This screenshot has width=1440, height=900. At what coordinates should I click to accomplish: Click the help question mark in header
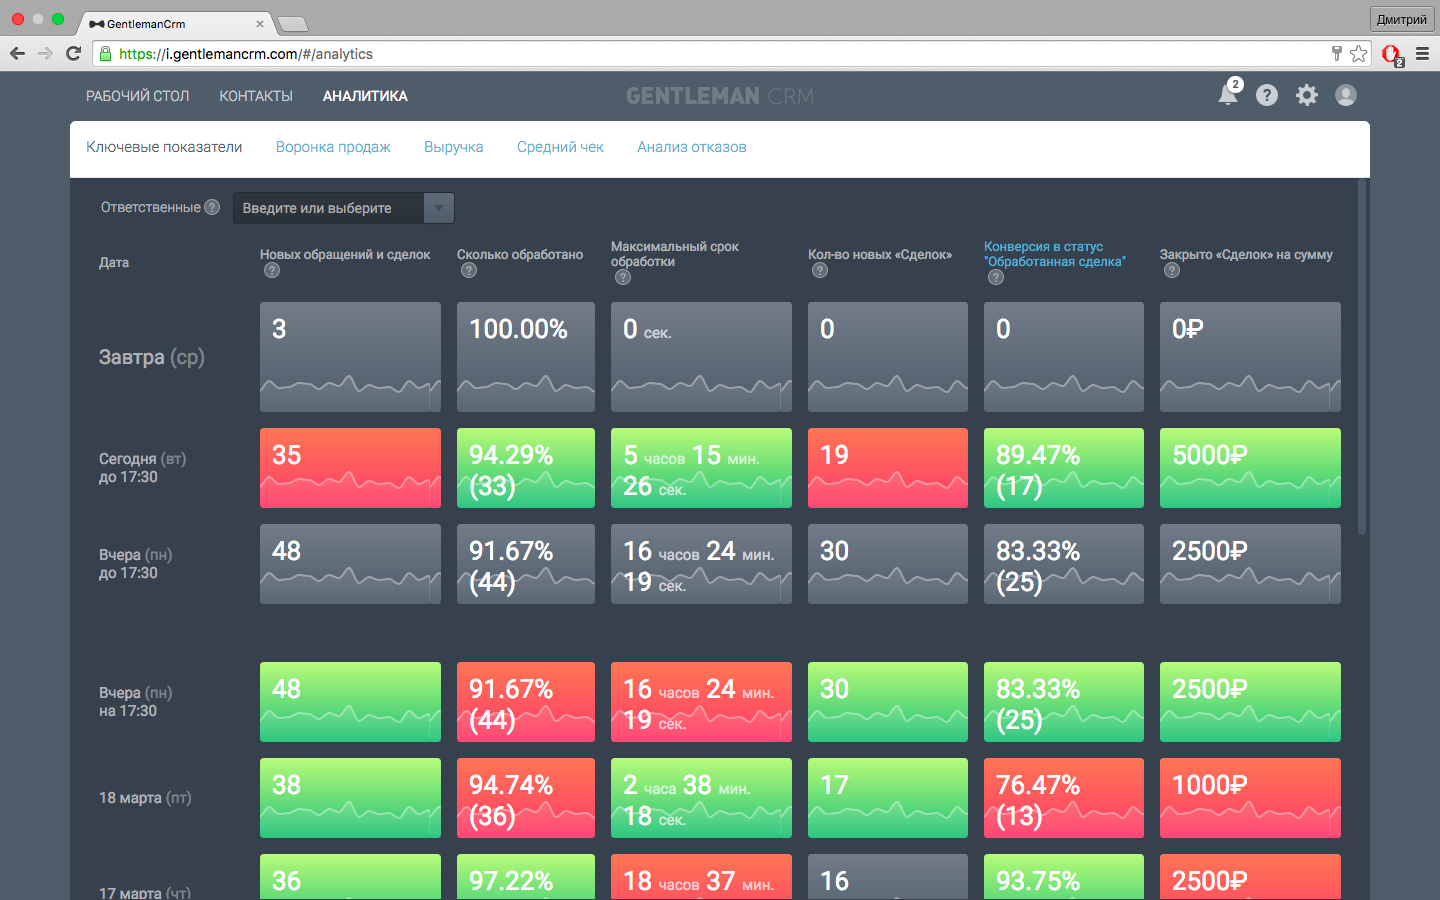click(1267, 95)
